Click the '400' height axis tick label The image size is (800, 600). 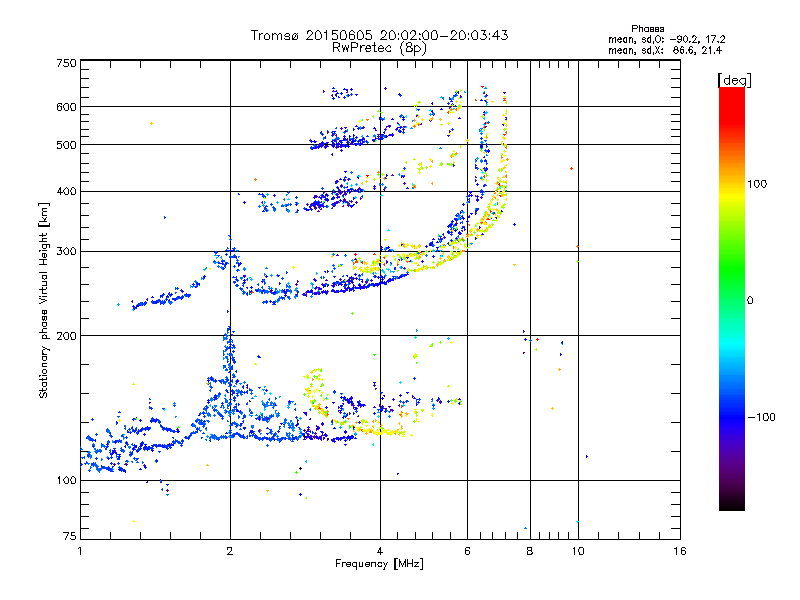[66, 192]
